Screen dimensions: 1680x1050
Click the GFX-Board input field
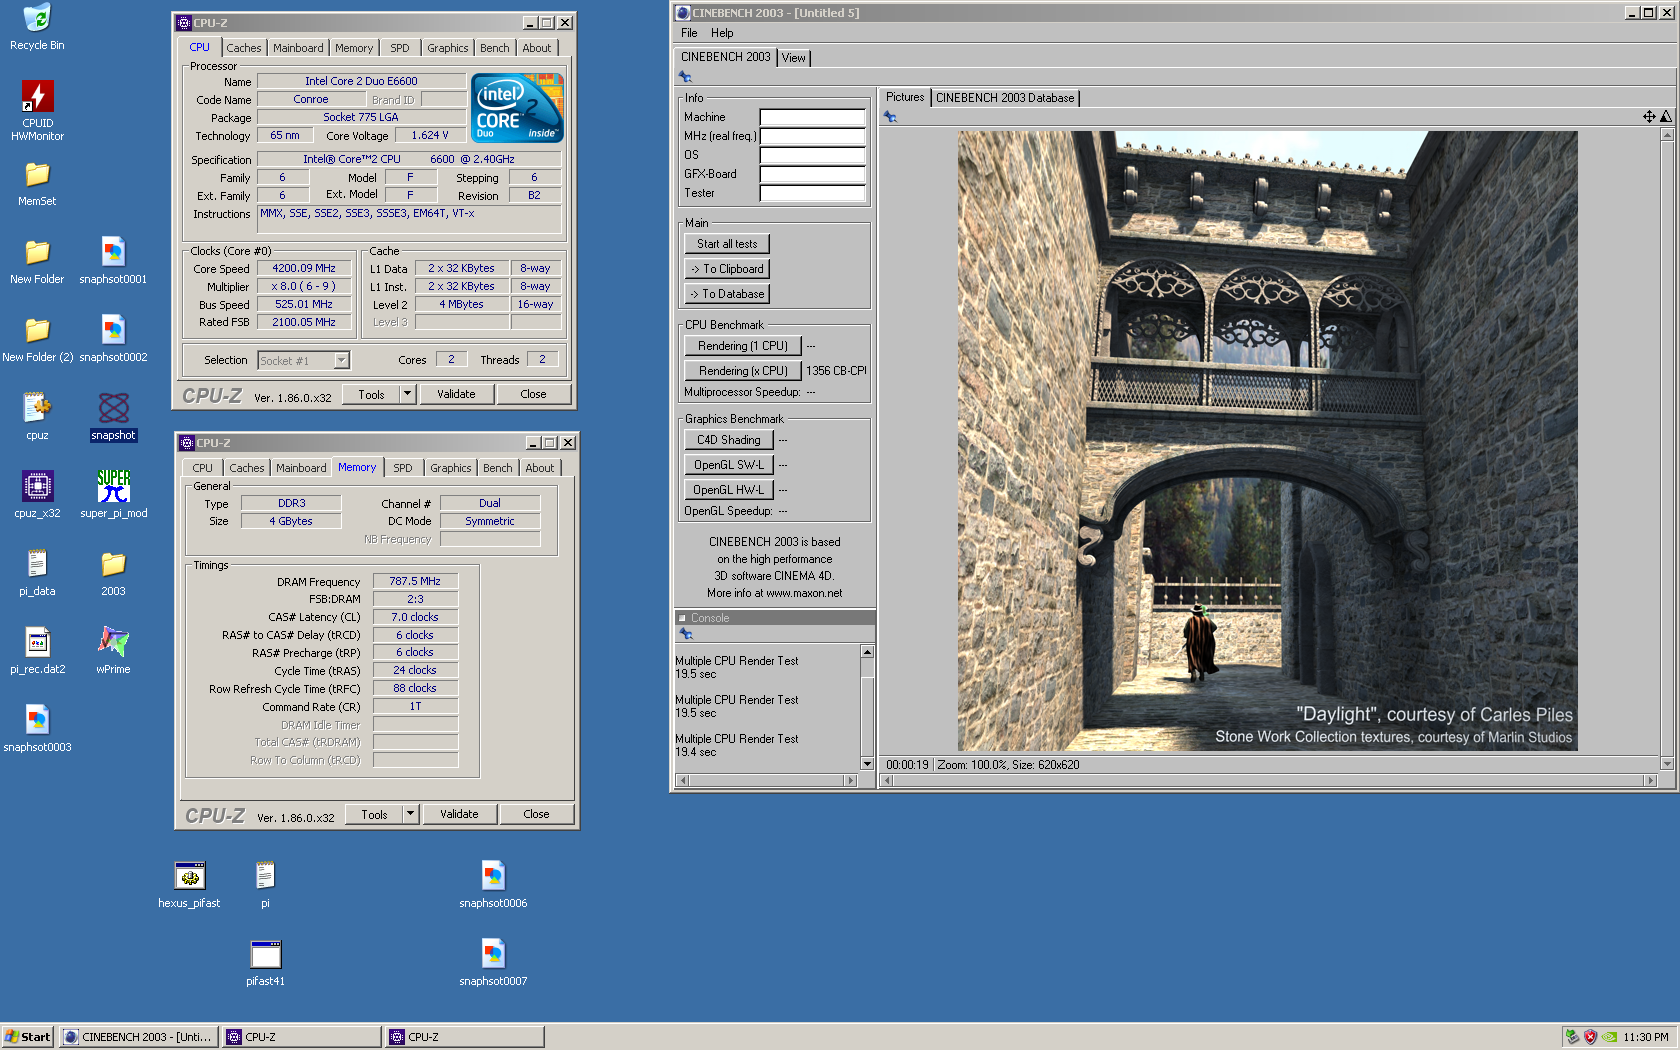(812, 174)
